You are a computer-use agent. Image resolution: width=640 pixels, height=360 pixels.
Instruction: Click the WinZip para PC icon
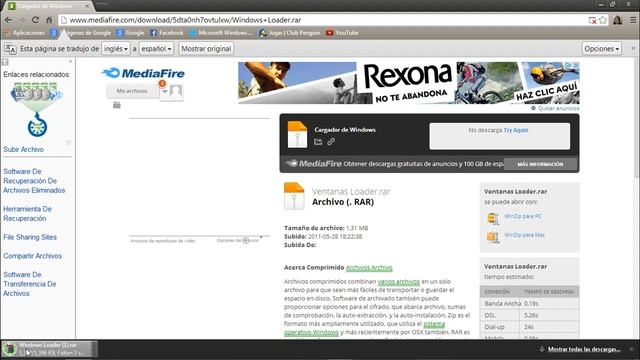click(x=493, y=218)
